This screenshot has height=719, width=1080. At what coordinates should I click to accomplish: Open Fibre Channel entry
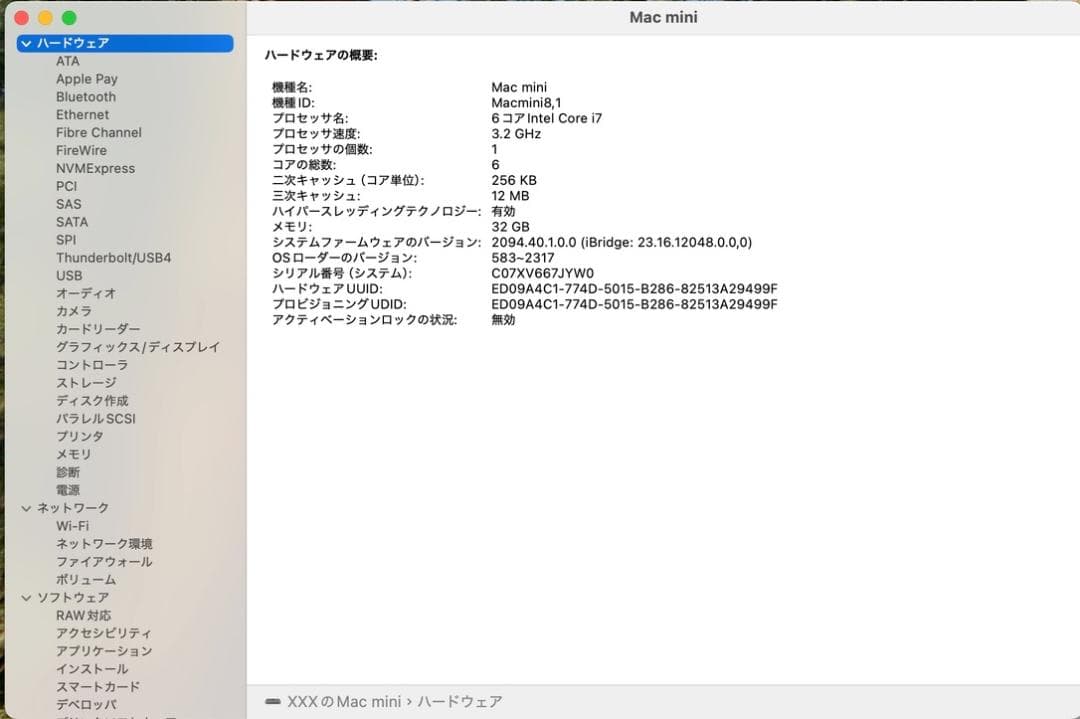pyautogui.click(x=98, y=133)
